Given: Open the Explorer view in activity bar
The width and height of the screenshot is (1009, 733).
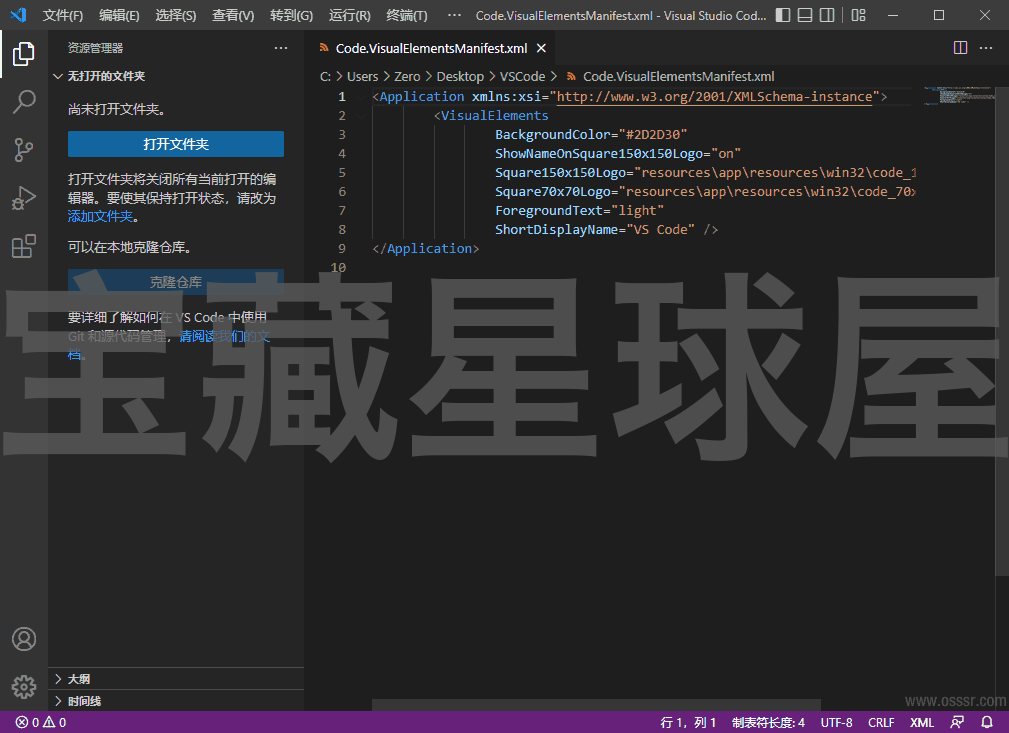Looking at the screenshot, I should click(24, 53).
